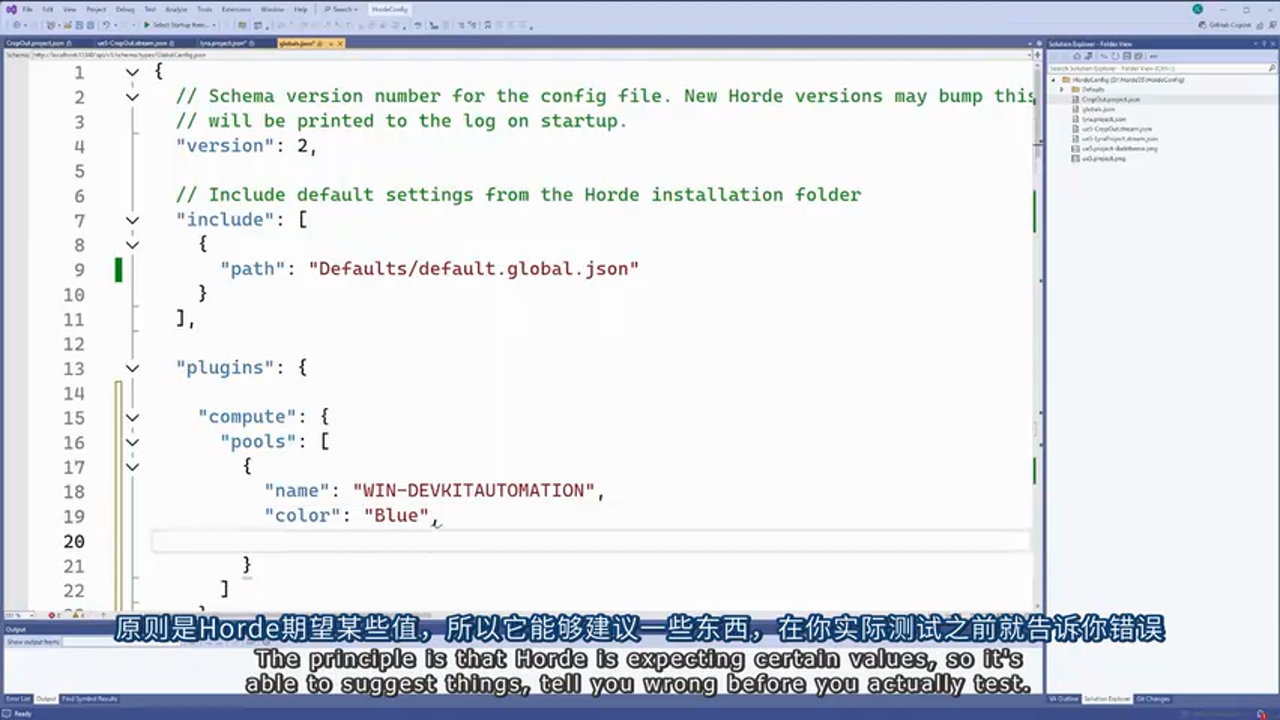The height and width of the screenshot is (720, 1280).
Task: Collapse all items in Solution Explorer
Action: pyautogui.click(x=1127, y=56)
